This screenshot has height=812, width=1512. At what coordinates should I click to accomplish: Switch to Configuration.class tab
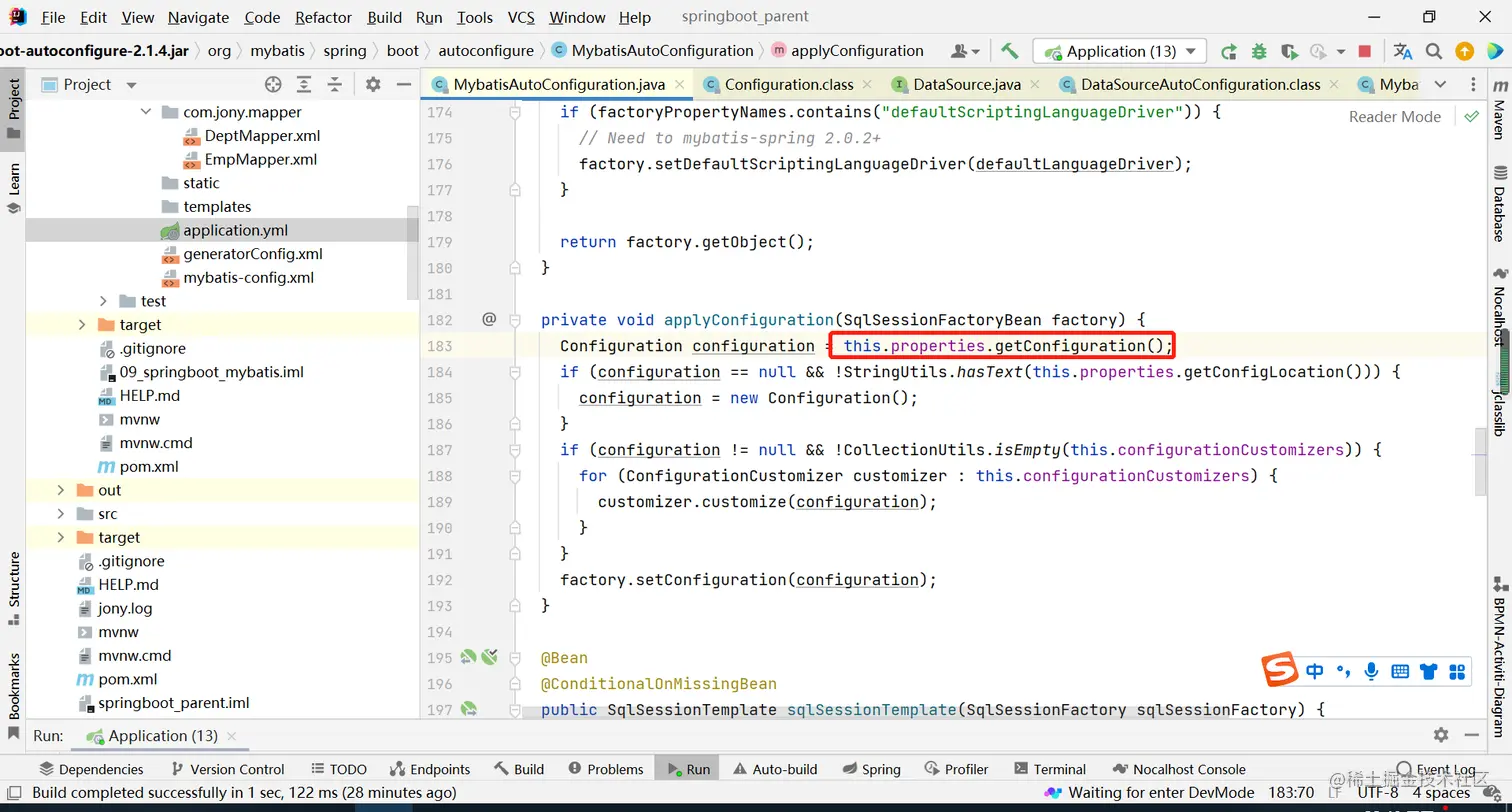788,85
